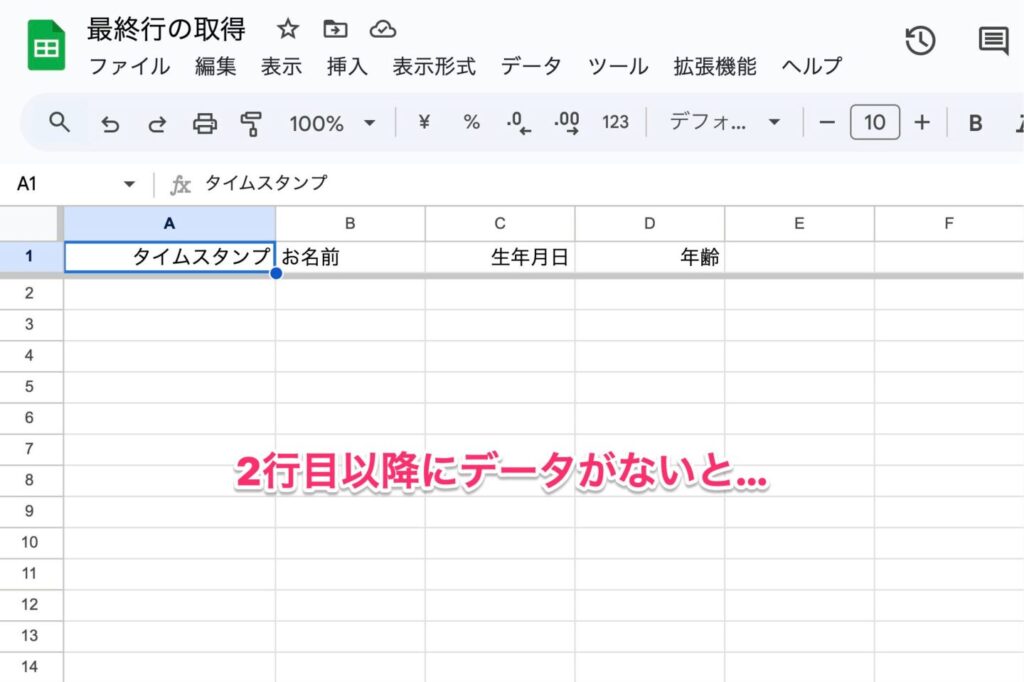Select row 12 header
This screenshot has height=682, width=1024.
click(30, 605)
